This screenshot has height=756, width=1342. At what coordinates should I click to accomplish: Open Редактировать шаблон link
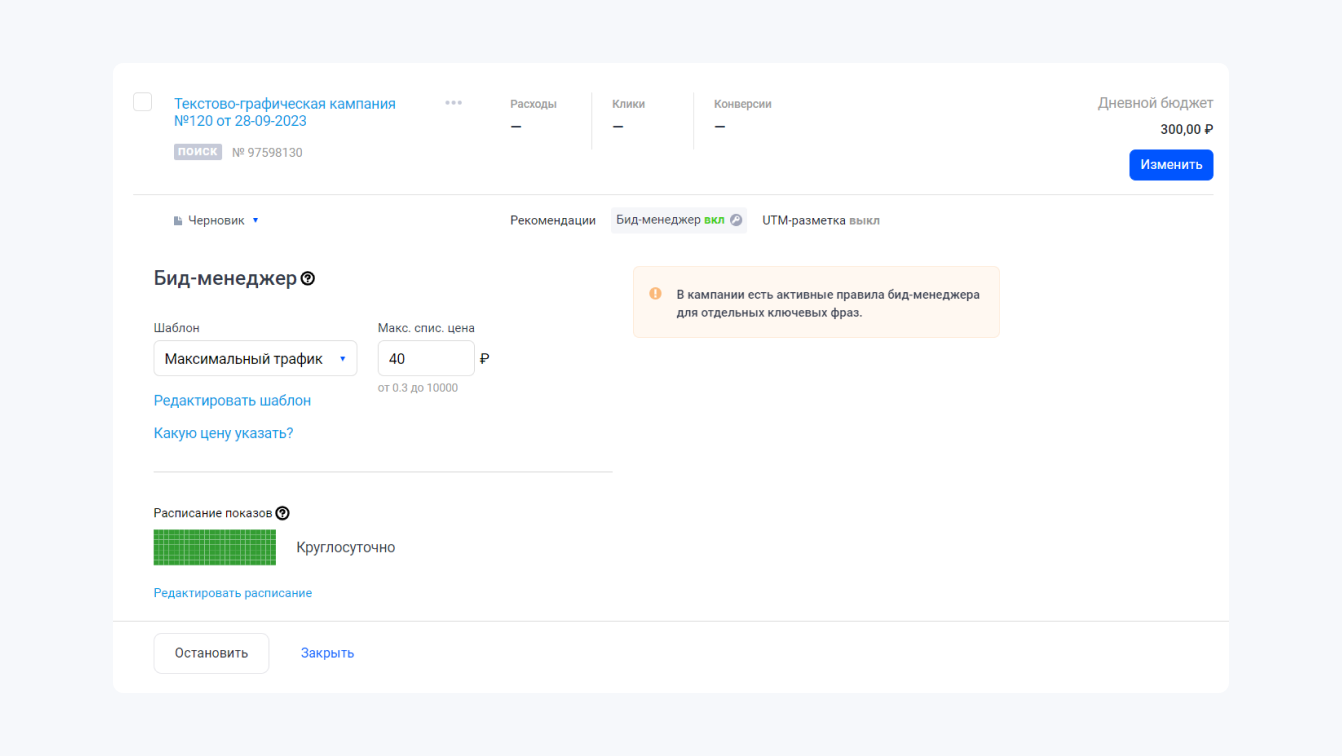pyautogui.click(x=232, y=400)
